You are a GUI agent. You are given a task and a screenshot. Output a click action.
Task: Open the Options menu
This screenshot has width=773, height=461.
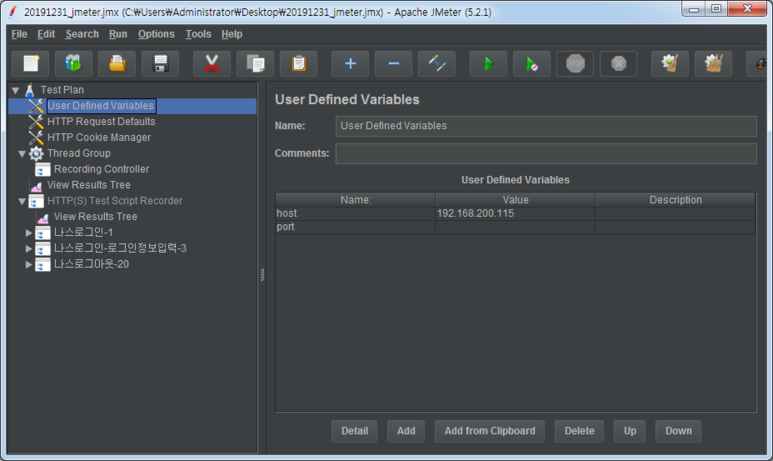point(156,34)
